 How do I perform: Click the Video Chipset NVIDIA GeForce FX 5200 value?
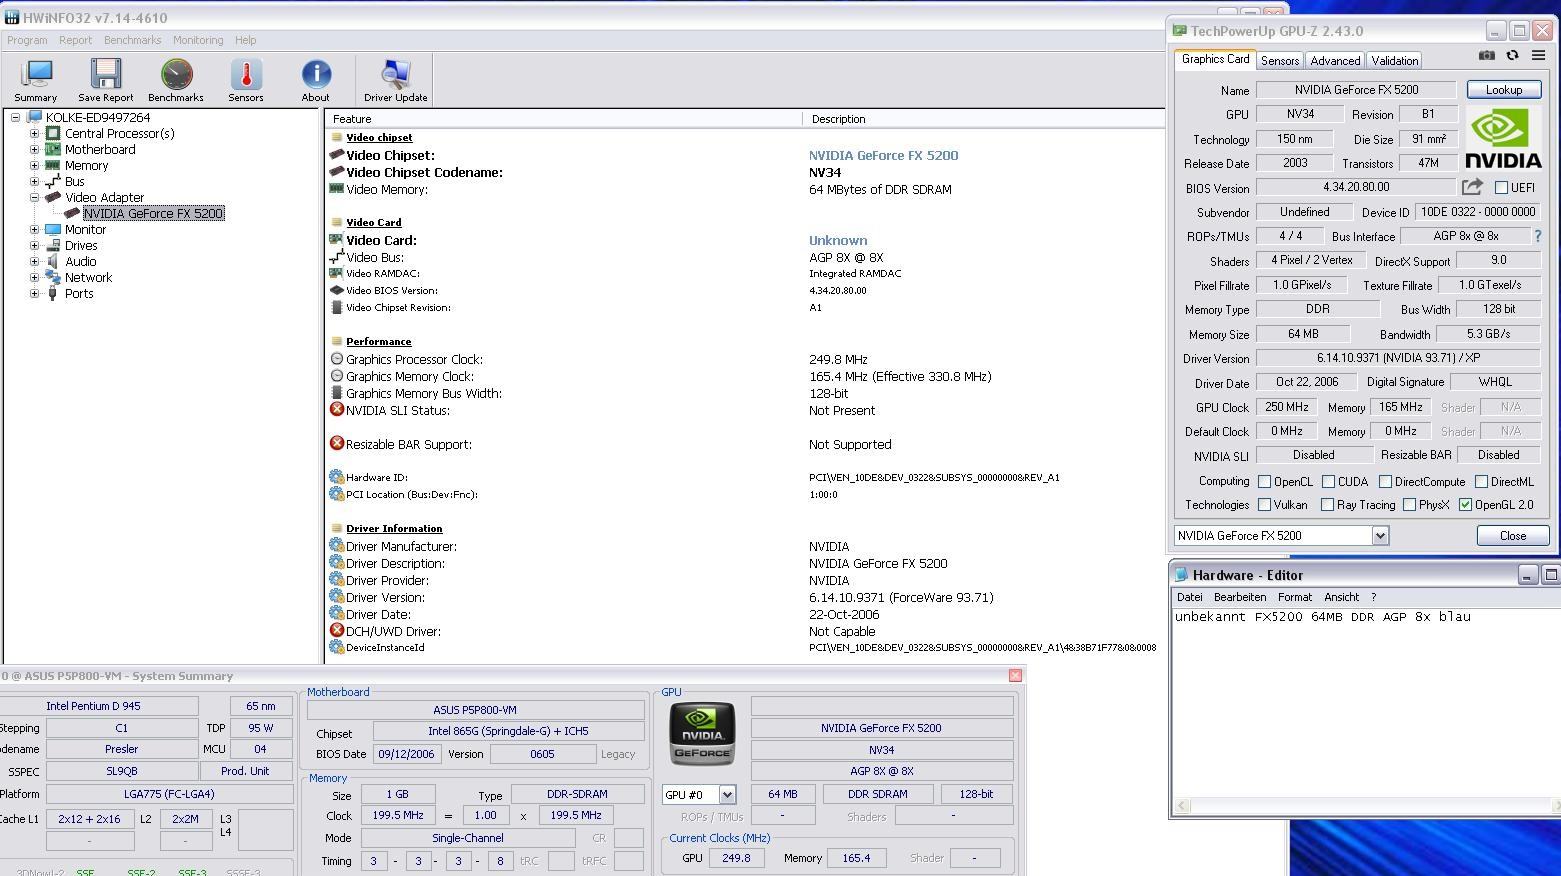click(883, 155)
